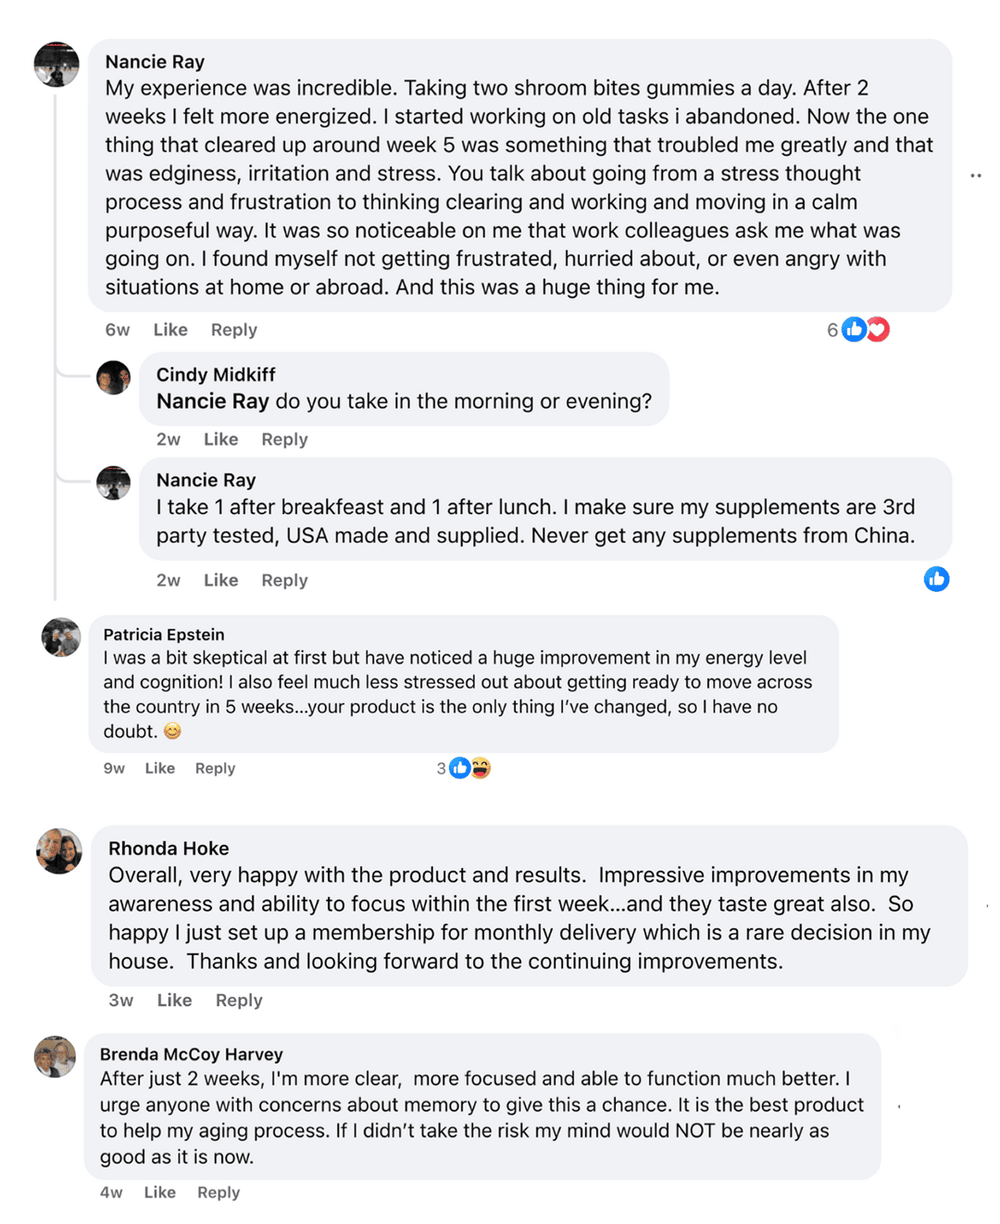Like Rhonda Hoke's comment

pos(174,1000)
